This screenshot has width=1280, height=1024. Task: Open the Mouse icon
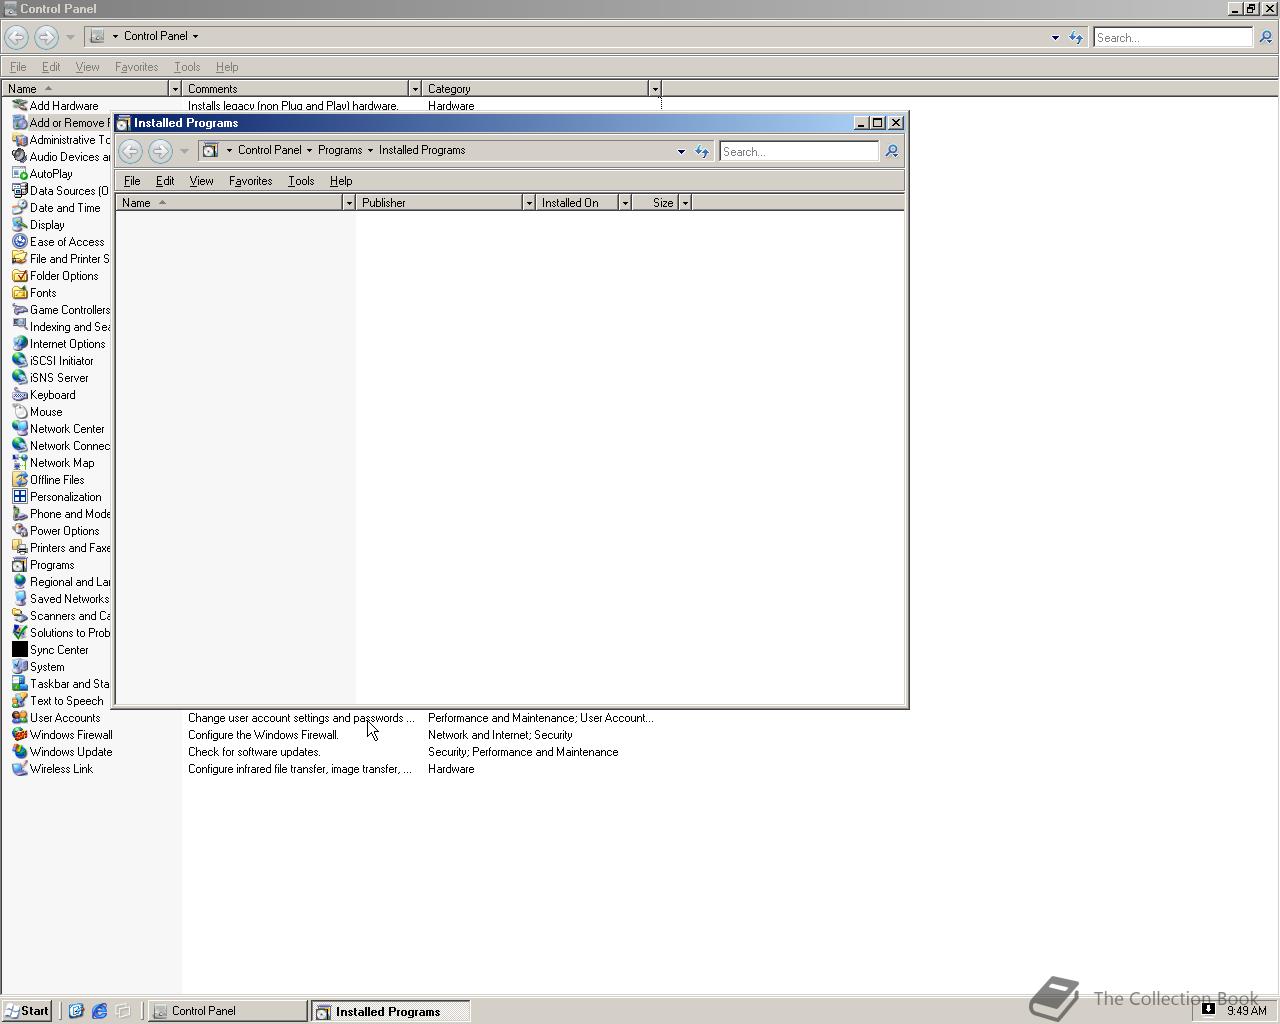(19, 412)
